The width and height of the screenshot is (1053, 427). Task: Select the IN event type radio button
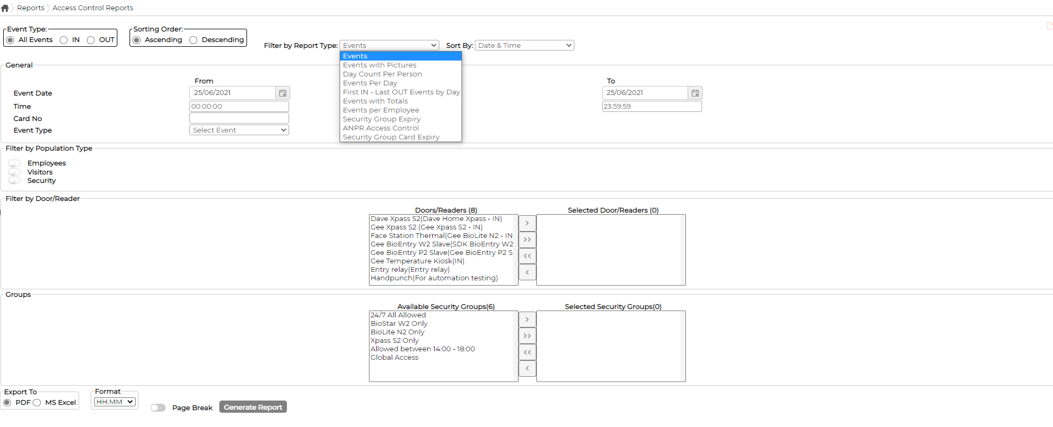pyautogui.click(x=64, y=40)
